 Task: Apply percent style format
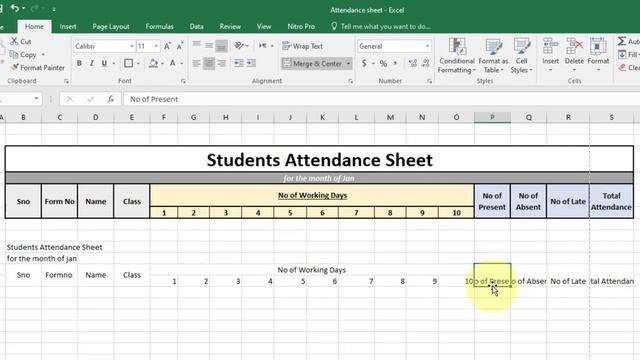pos(383,63)
